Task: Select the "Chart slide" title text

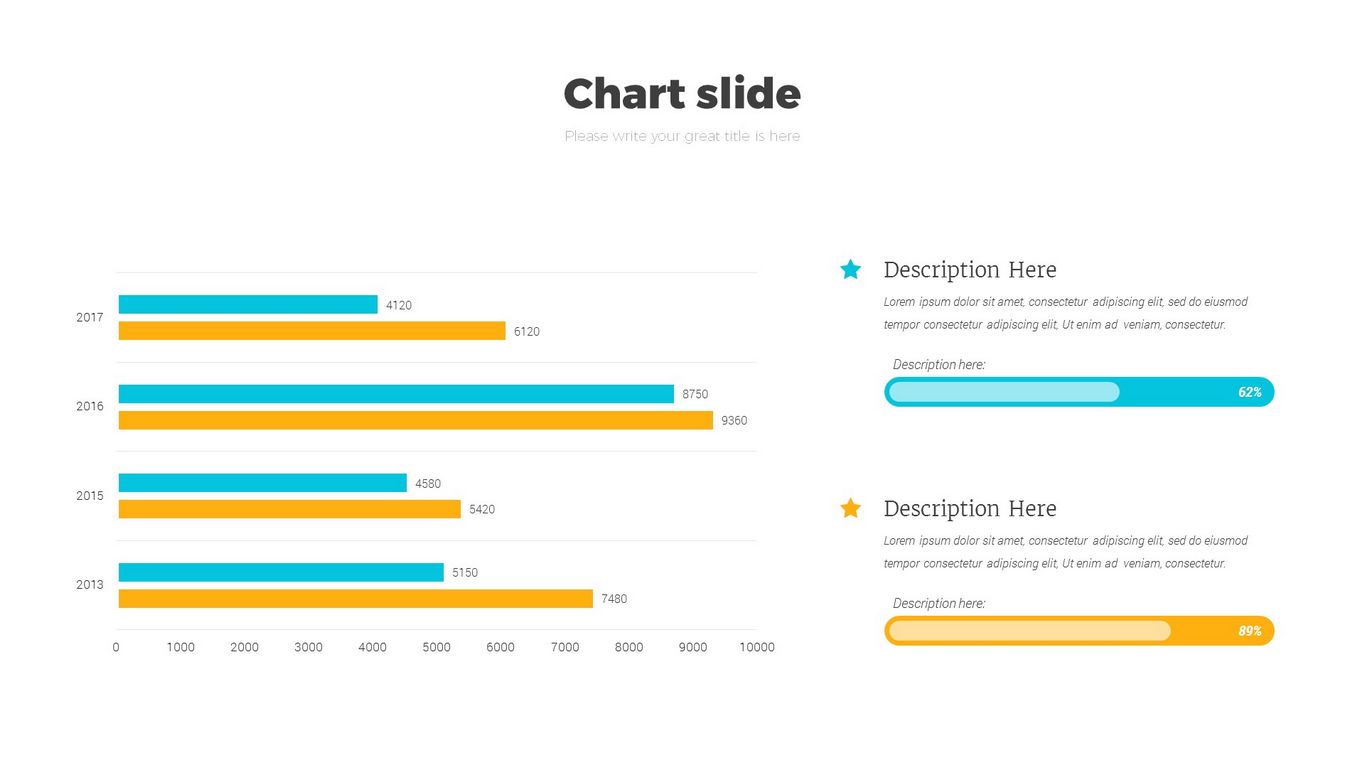Action: pyautogui.click(x=682, y=94)
